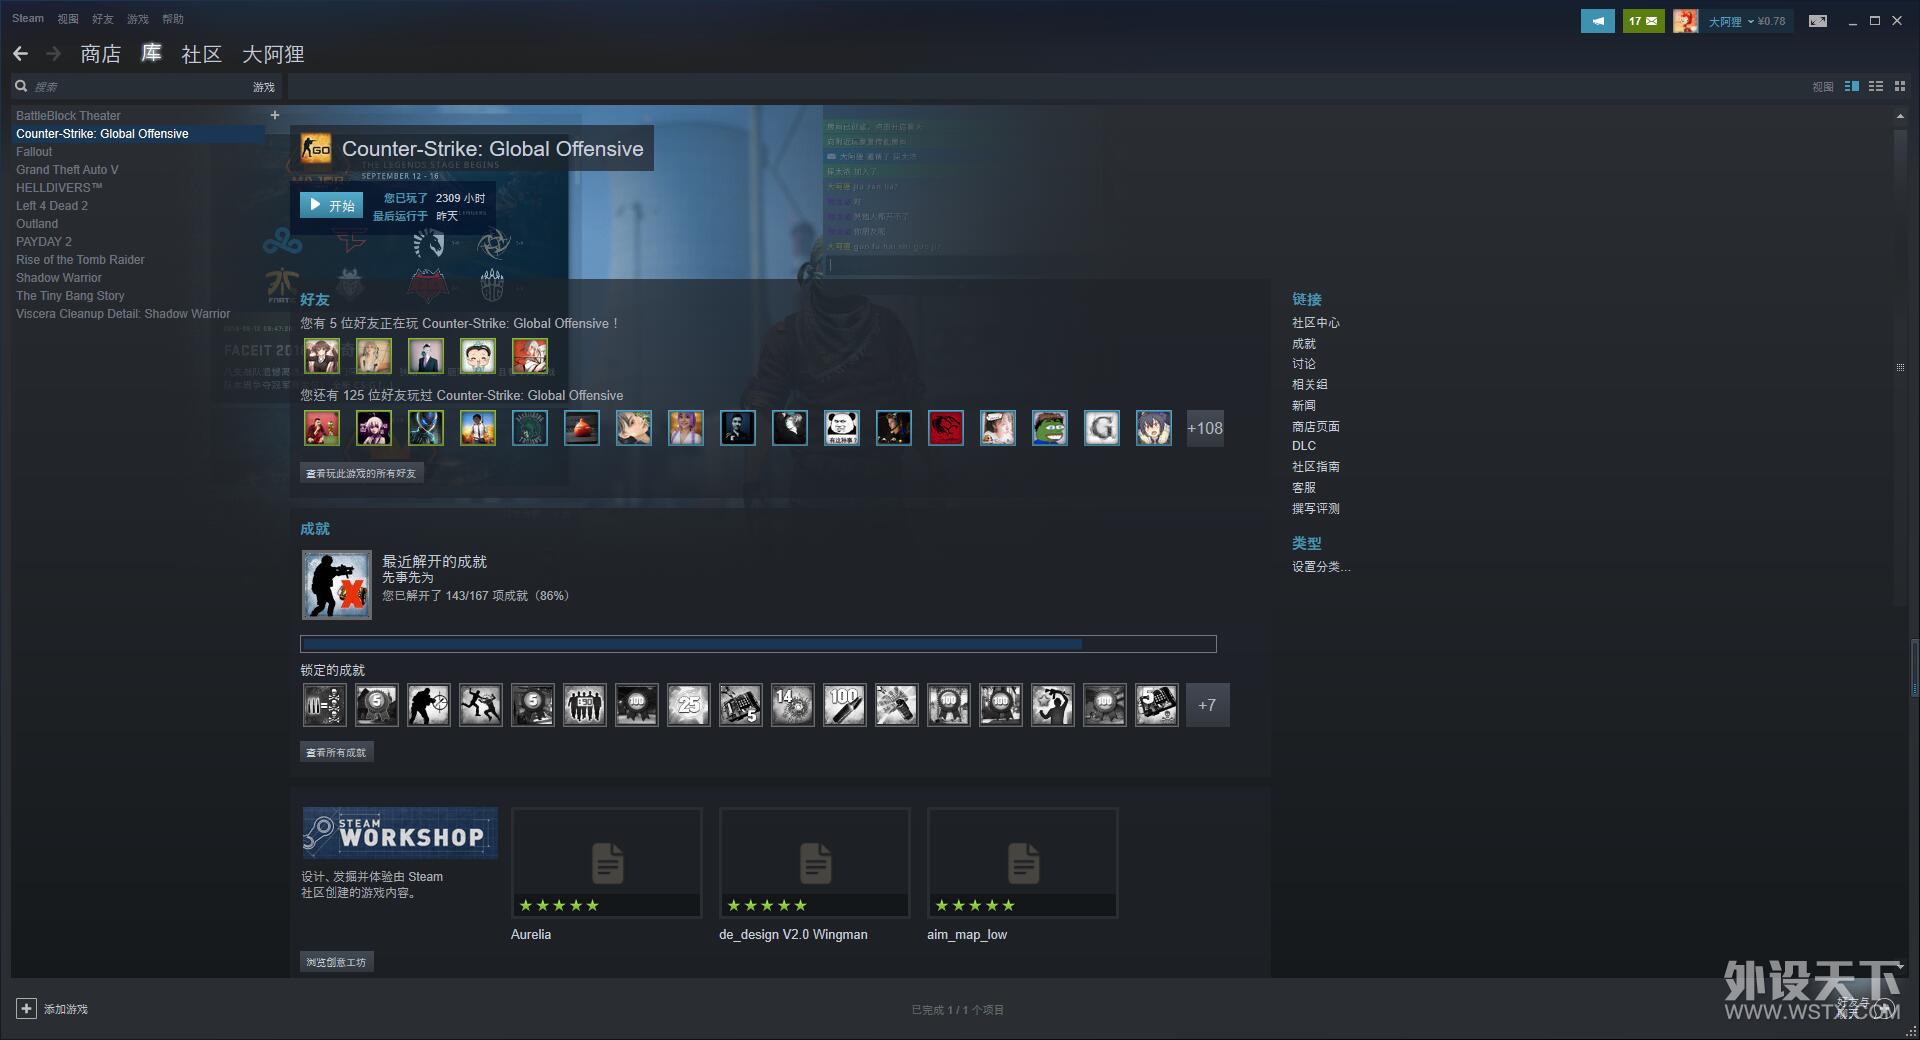This screenshot has width=1920, height=1040.
Task: Select Grand Theft Auto V in library
Action: pos(67,170)
